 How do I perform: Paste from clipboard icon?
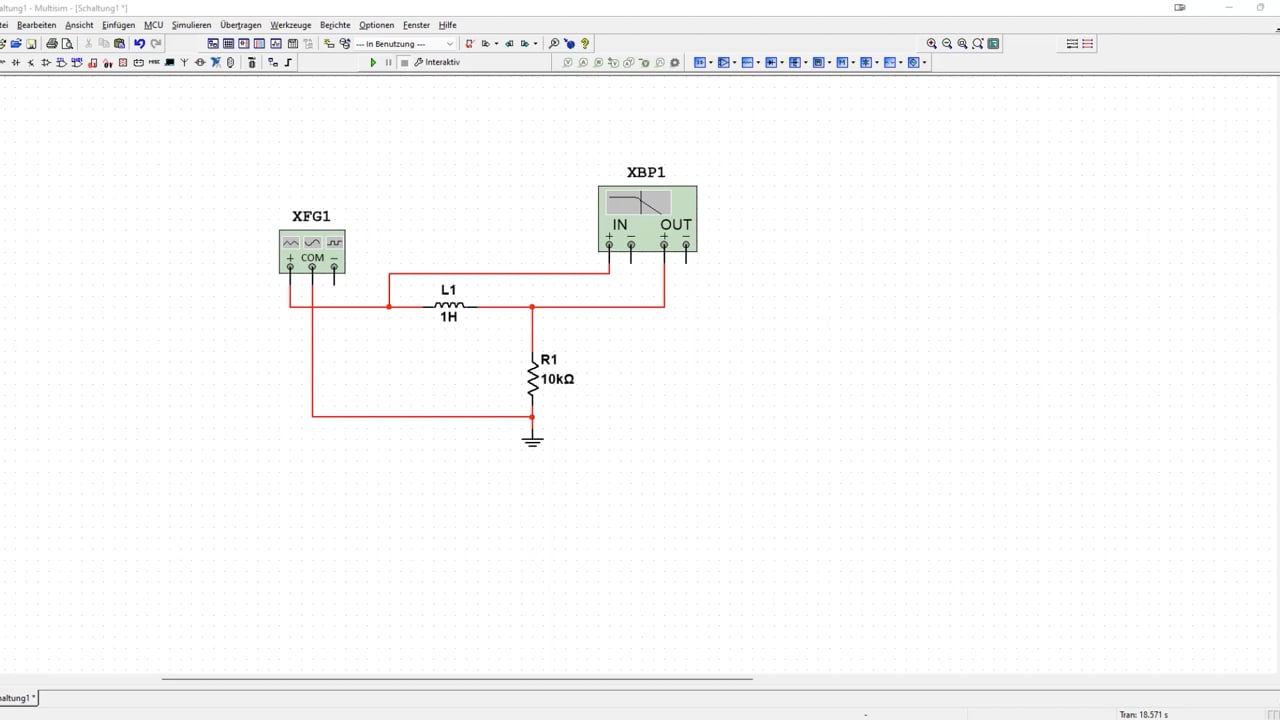(119, 44)
